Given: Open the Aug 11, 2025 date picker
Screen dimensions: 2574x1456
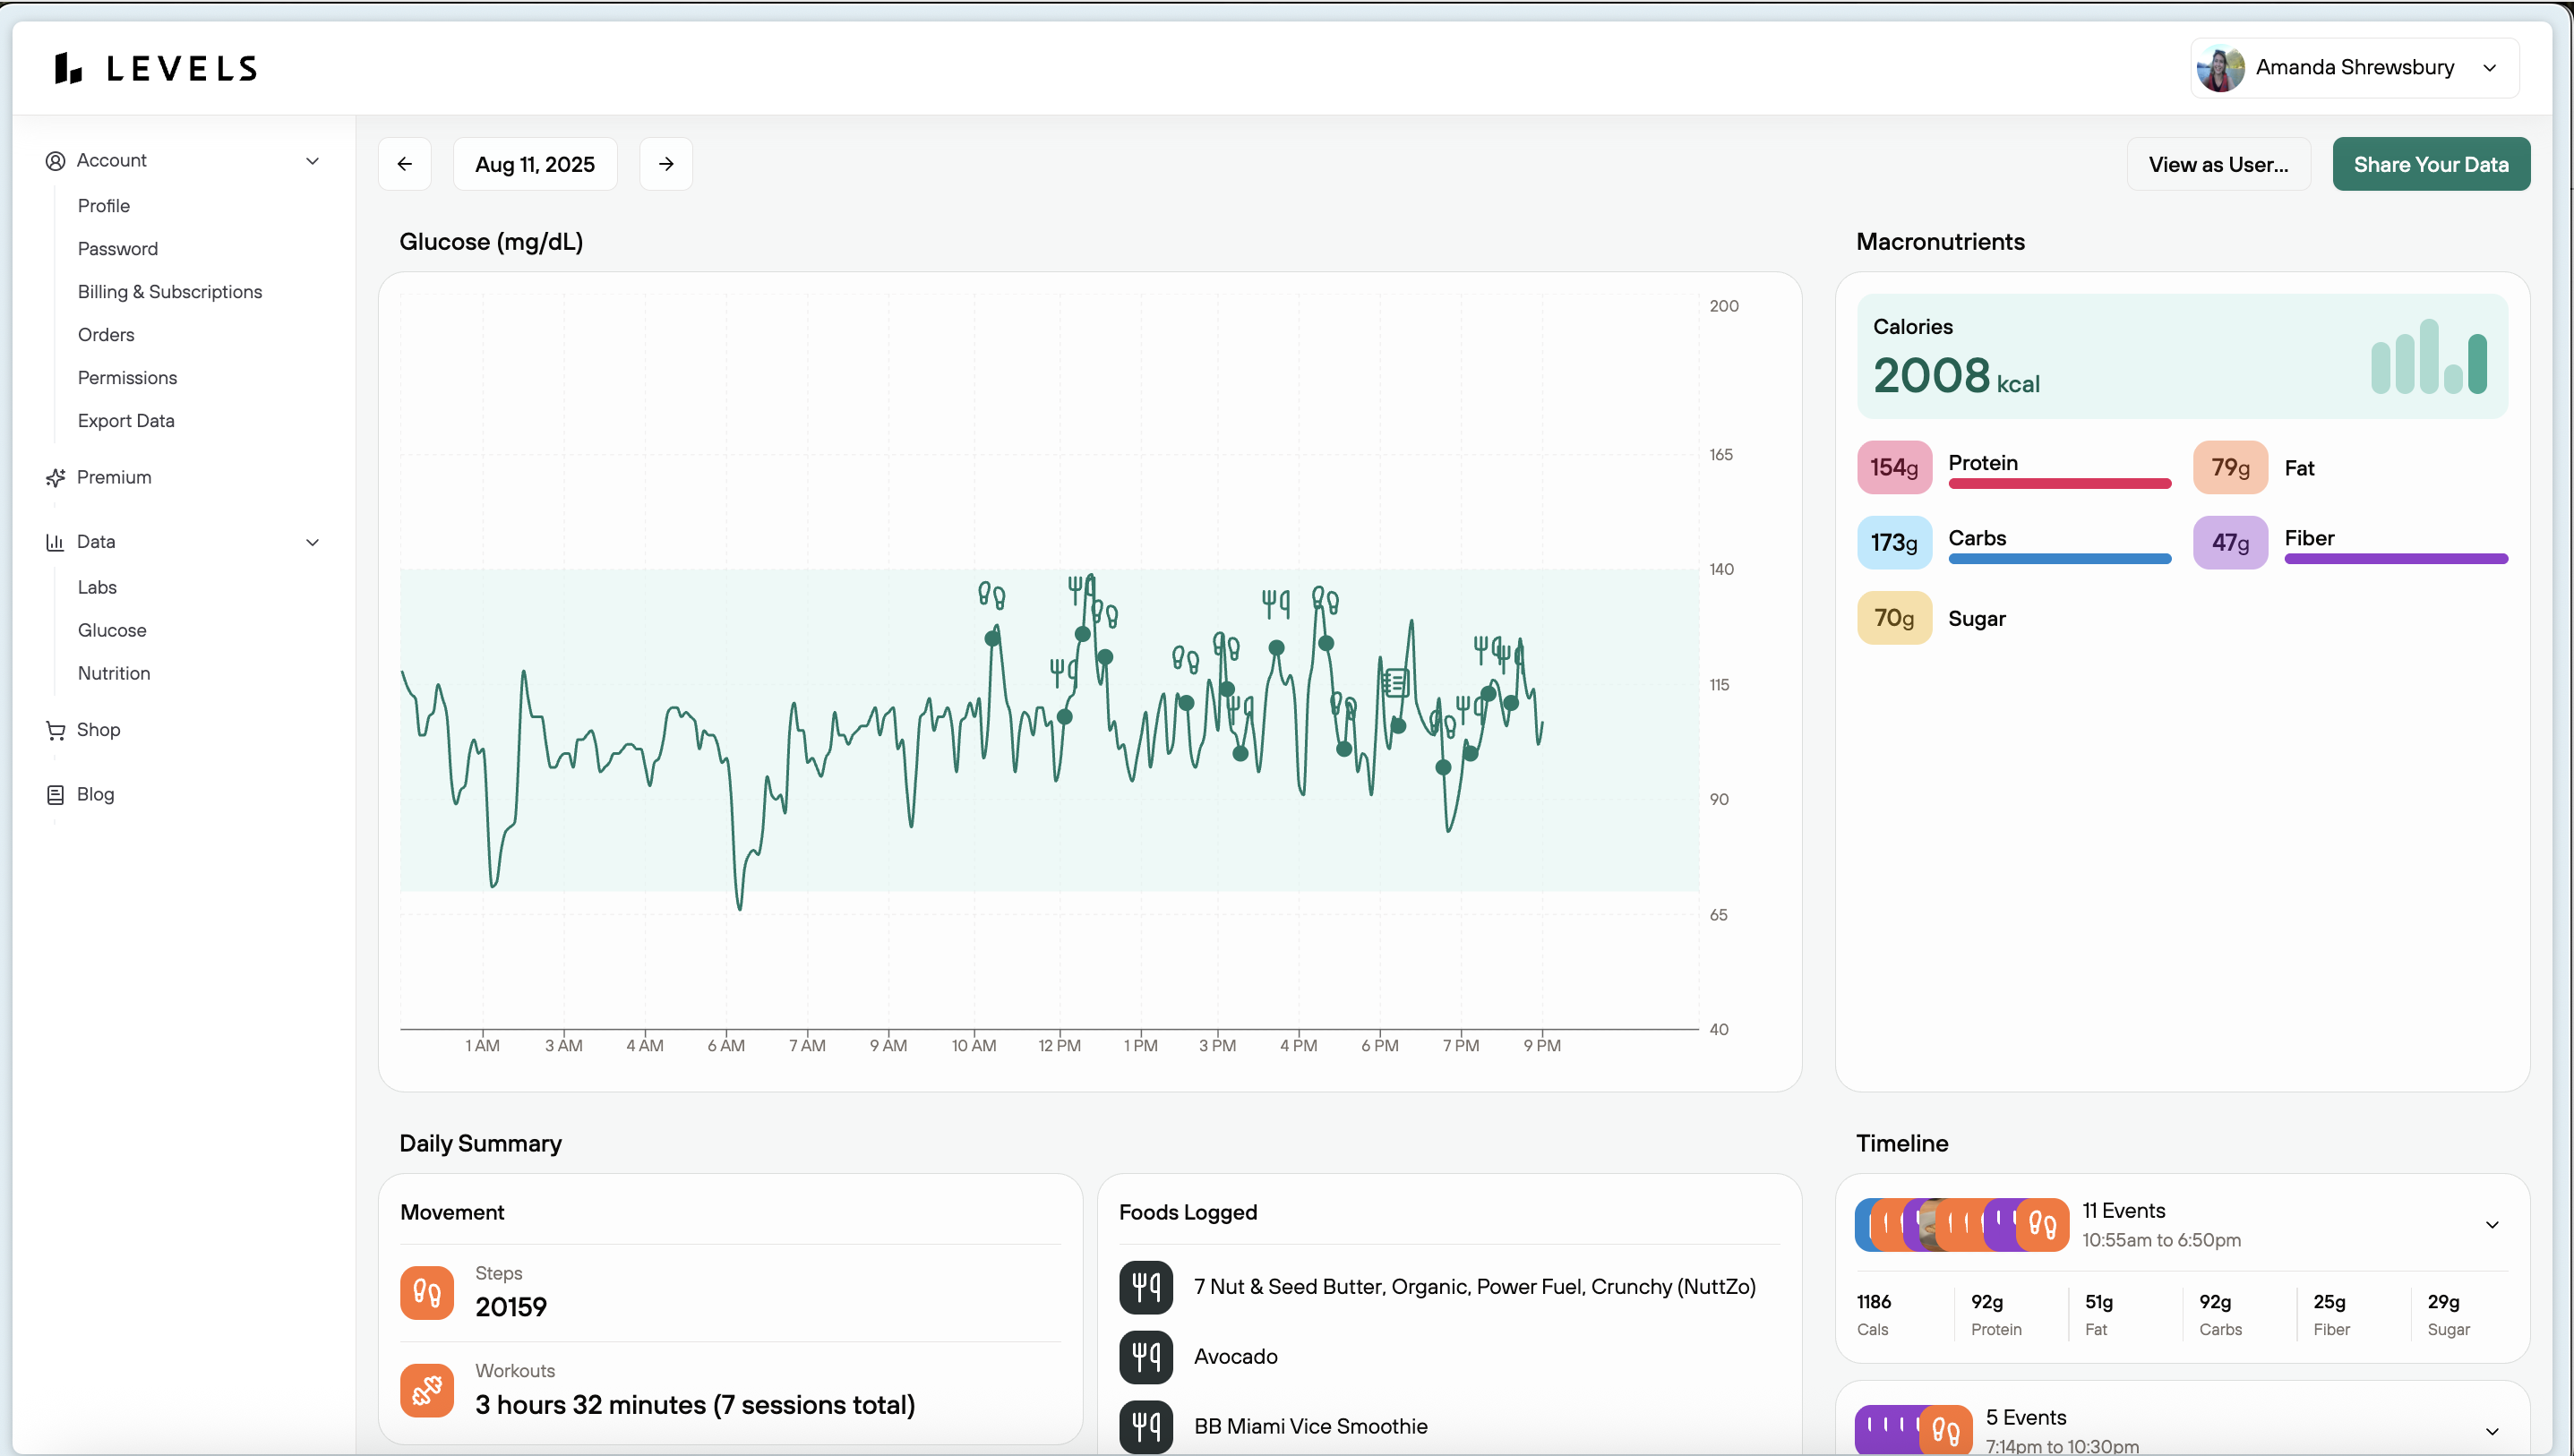Looking at the screenshot, I should pyautogui.click(x=534, y=164).
